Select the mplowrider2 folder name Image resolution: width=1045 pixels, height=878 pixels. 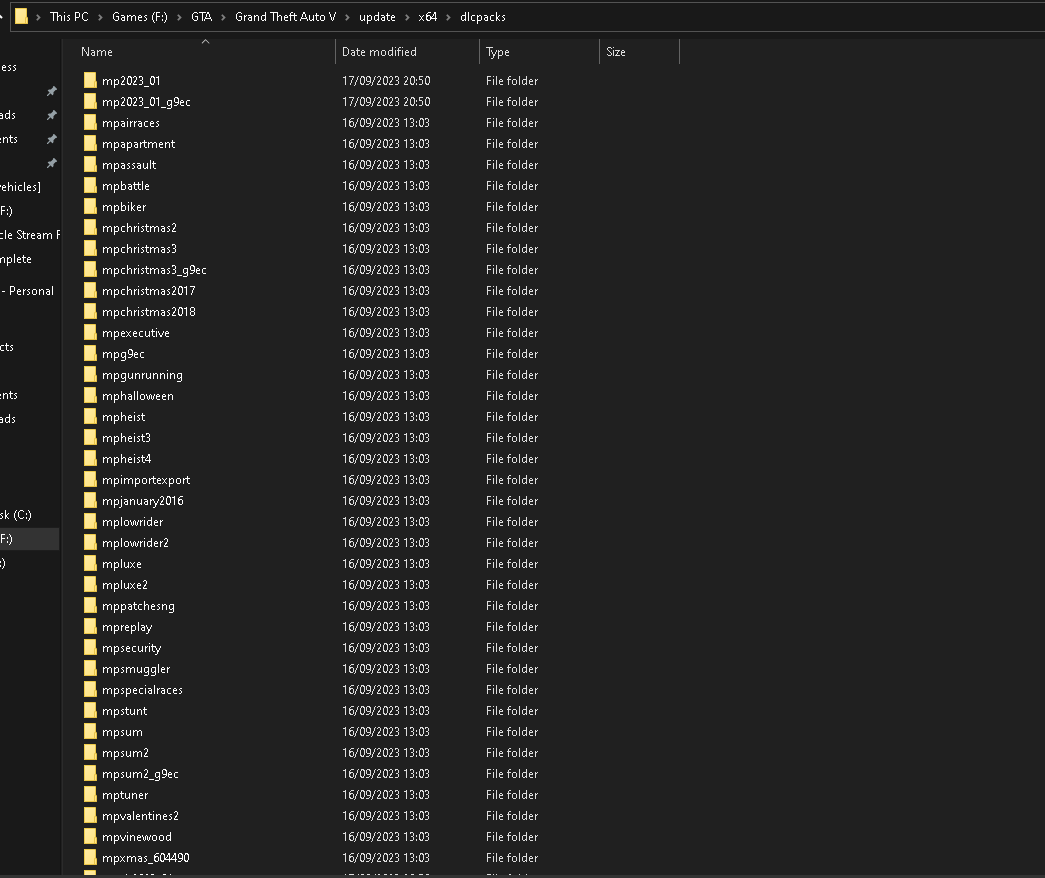pyautogui.click(x=135, y=543)
